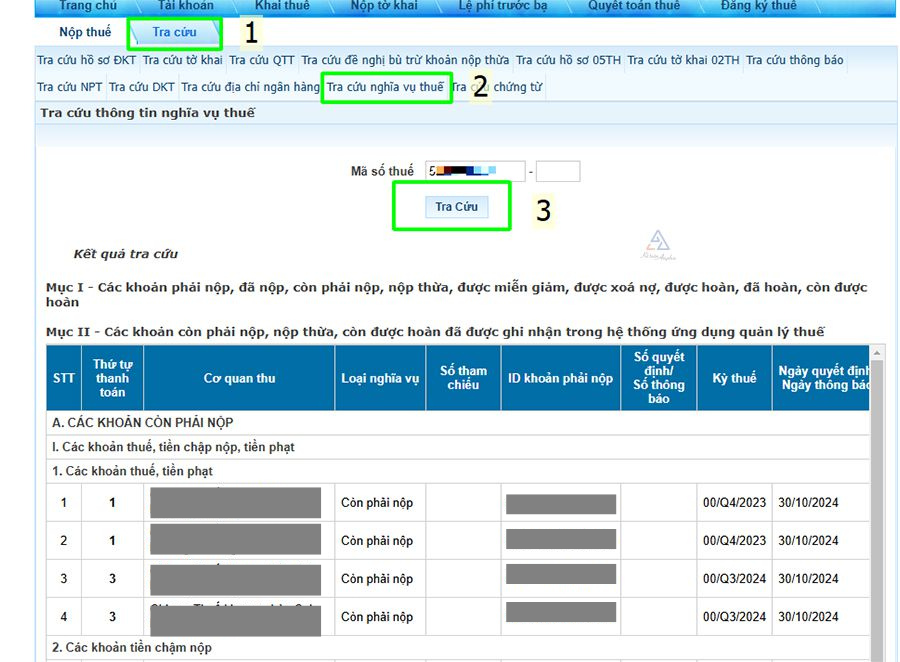900x662 pixels.
Task: Open the Tra cứu tab
Action: click(x=174, y=33)
